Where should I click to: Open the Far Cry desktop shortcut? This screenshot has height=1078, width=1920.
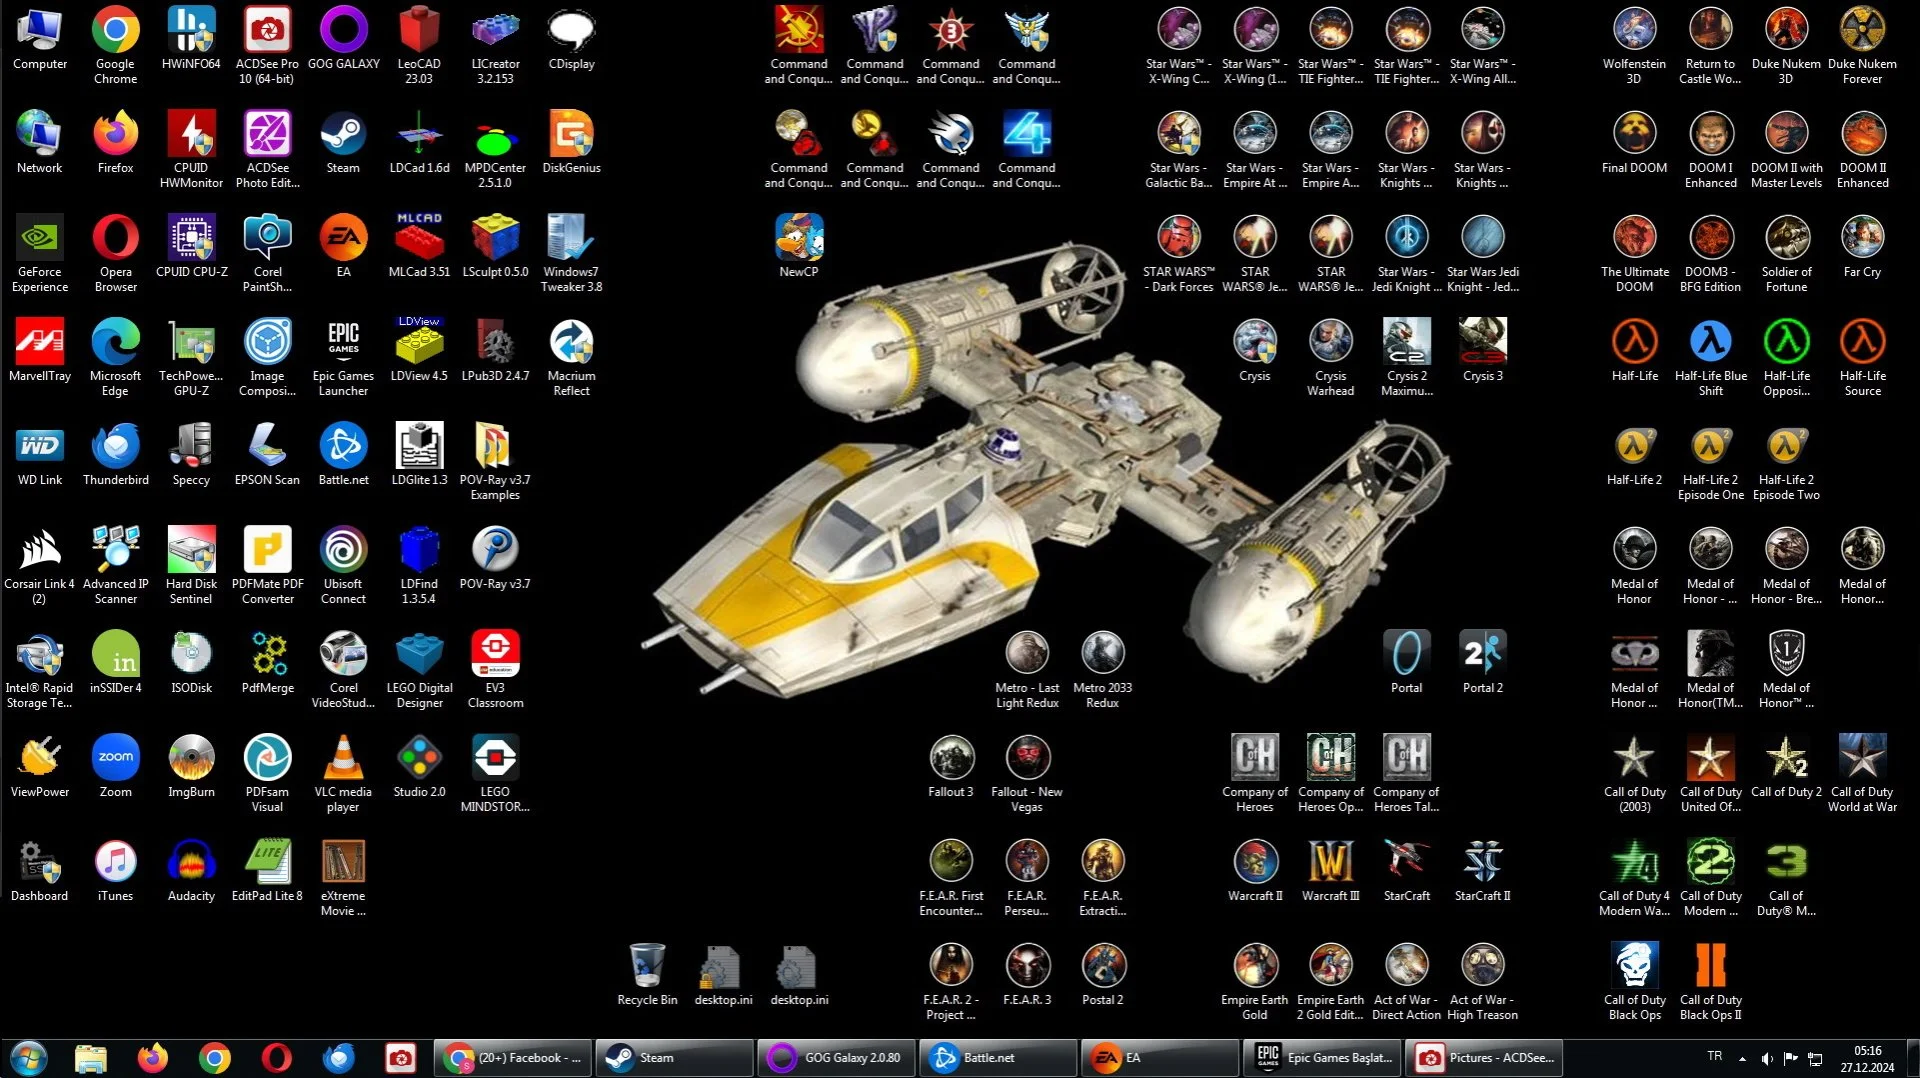[x=1863, y=246]
